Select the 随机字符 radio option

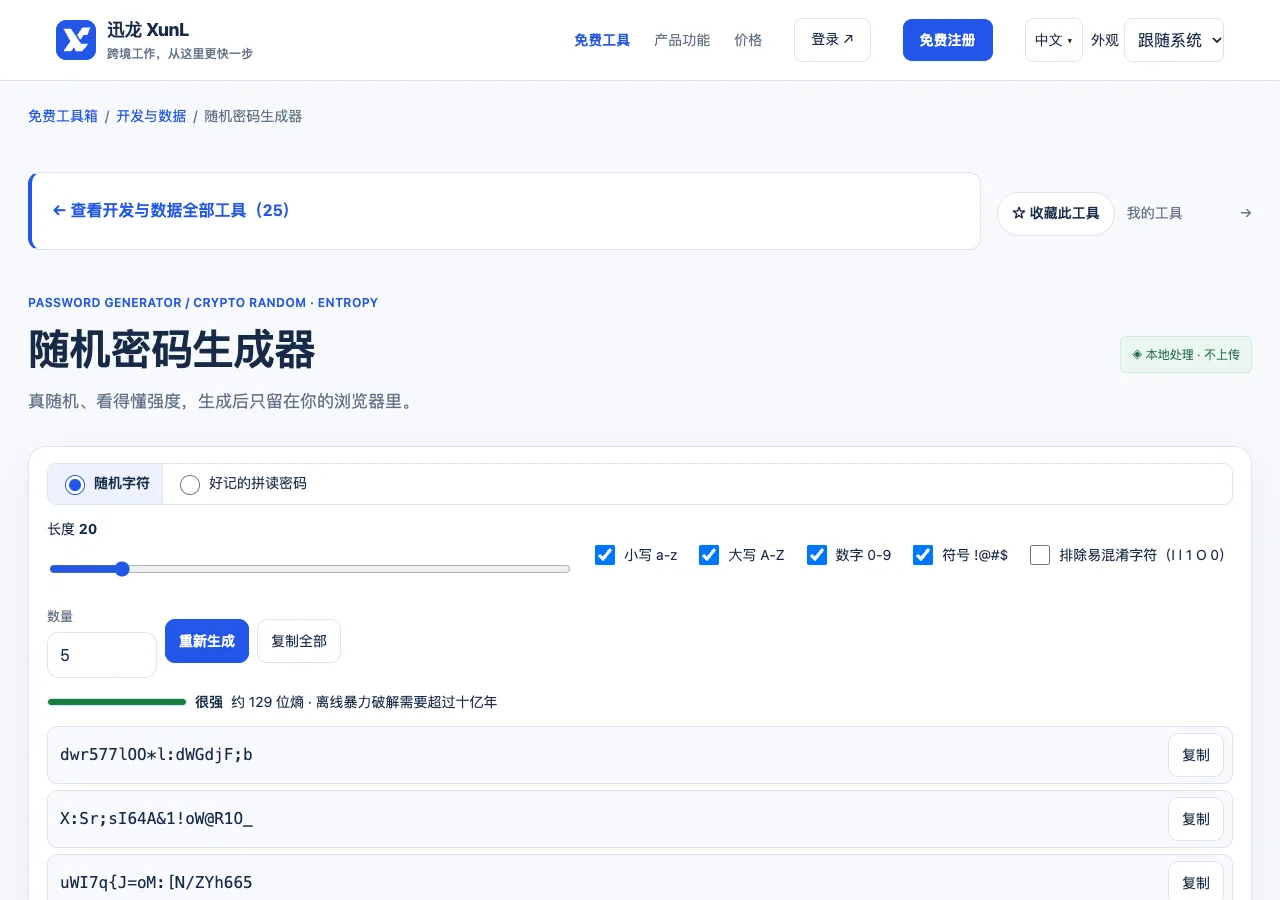point(75,484)
